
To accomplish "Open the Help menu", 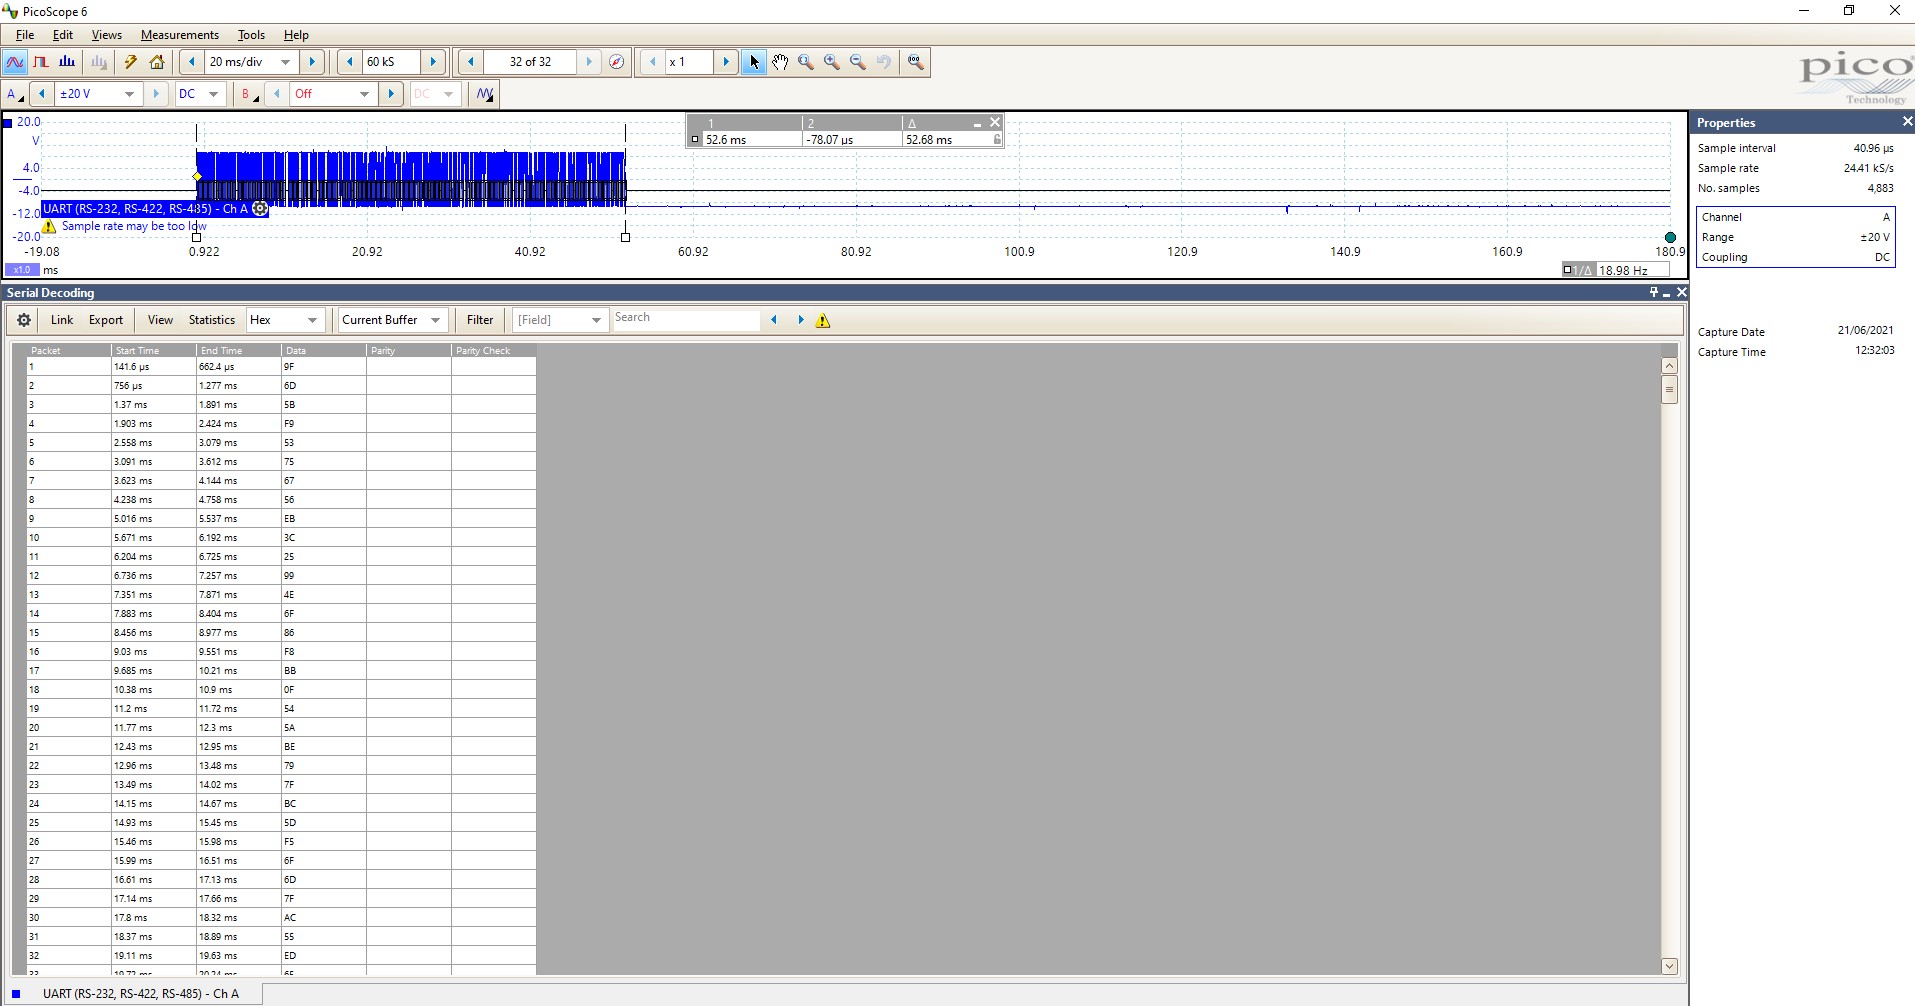I will coord(296,35).
